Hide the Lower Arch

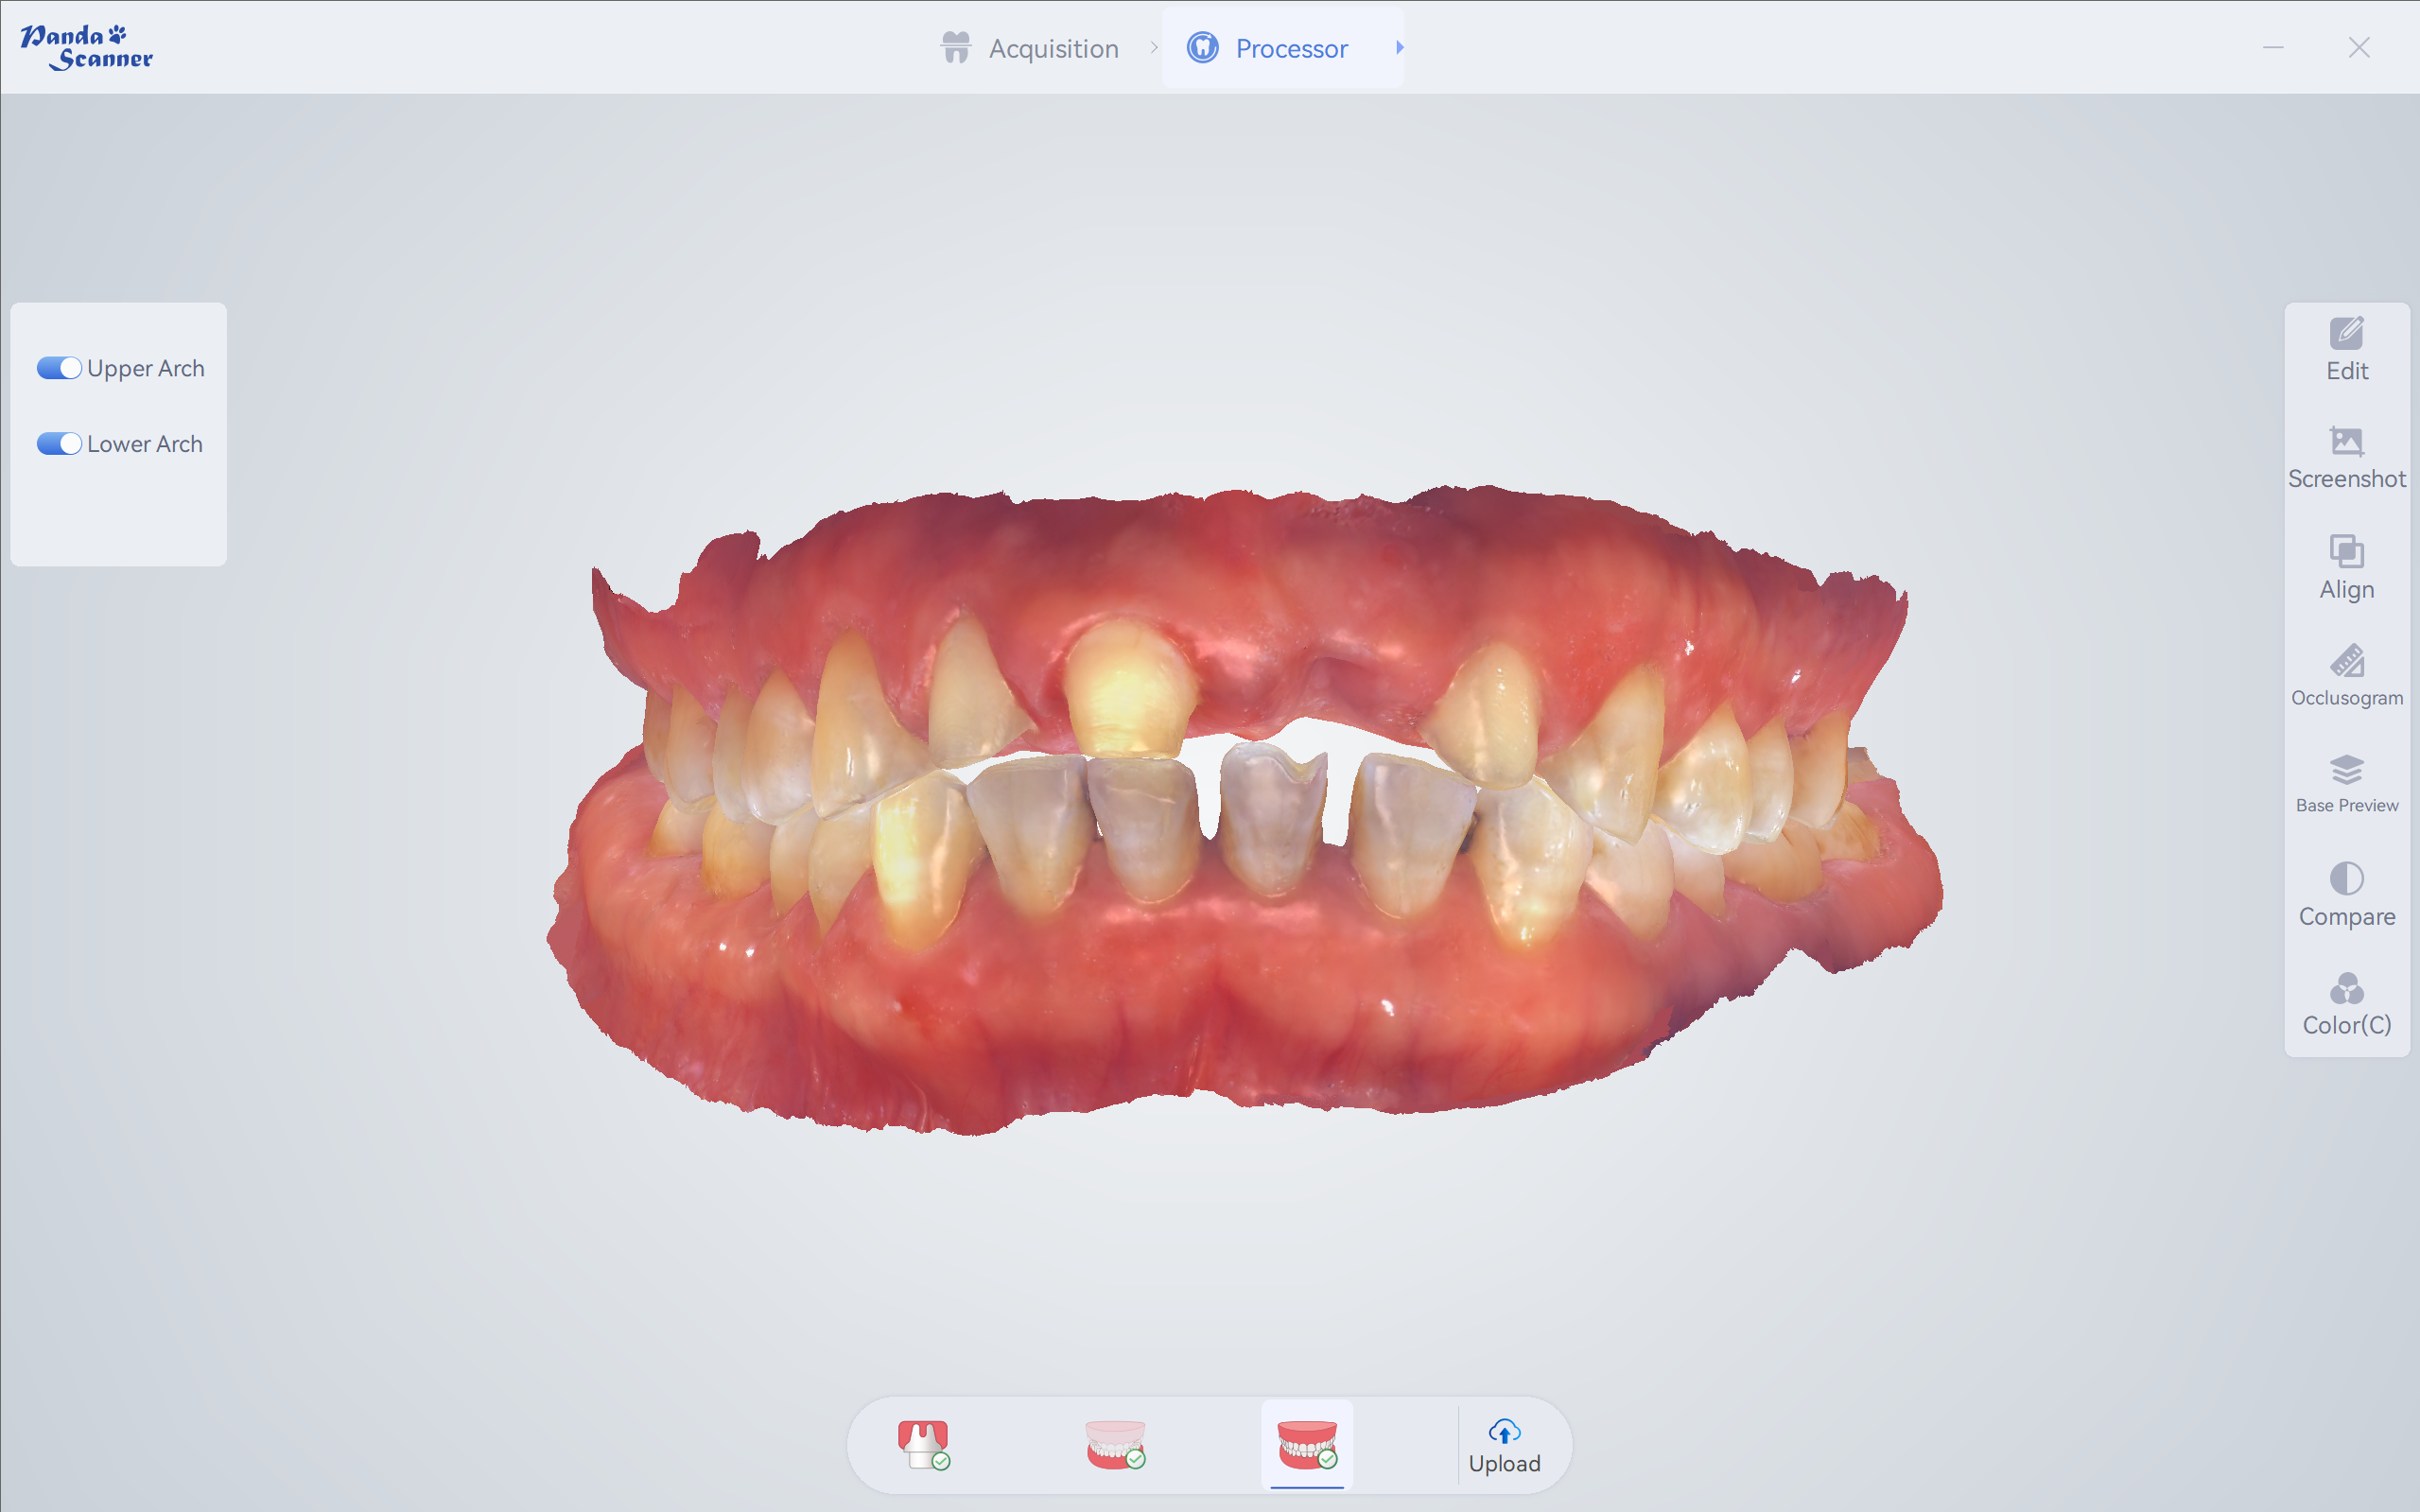[x=59, y=444]
